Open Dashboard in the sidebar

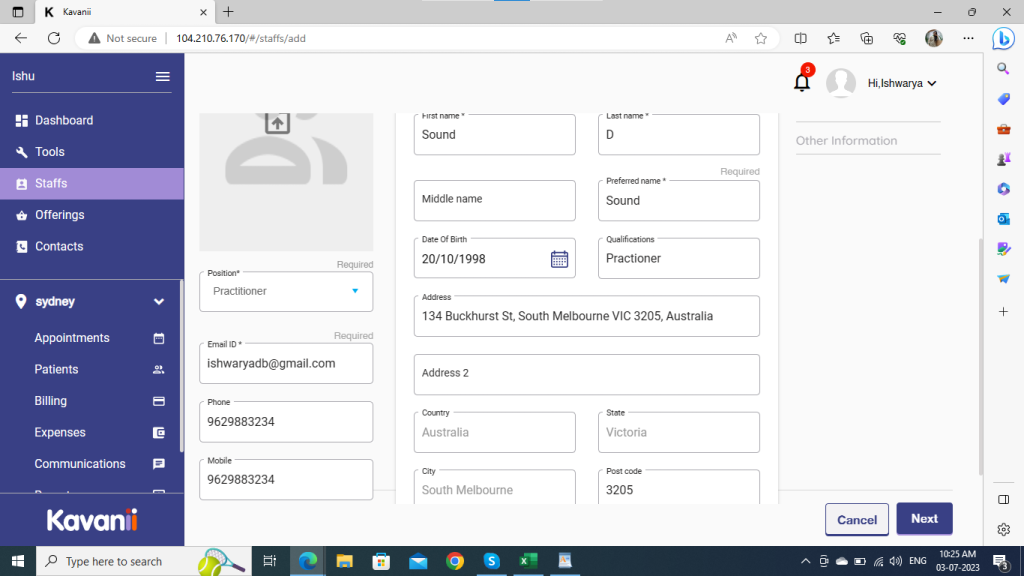click(64, 120)
